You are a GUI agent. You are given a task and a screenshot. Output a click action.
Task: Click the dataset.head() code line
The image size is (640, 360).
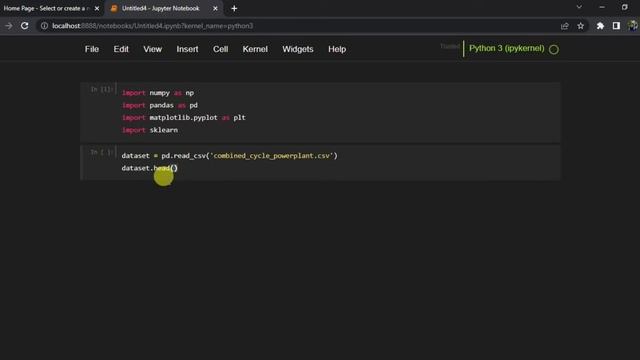coord(149,168)
